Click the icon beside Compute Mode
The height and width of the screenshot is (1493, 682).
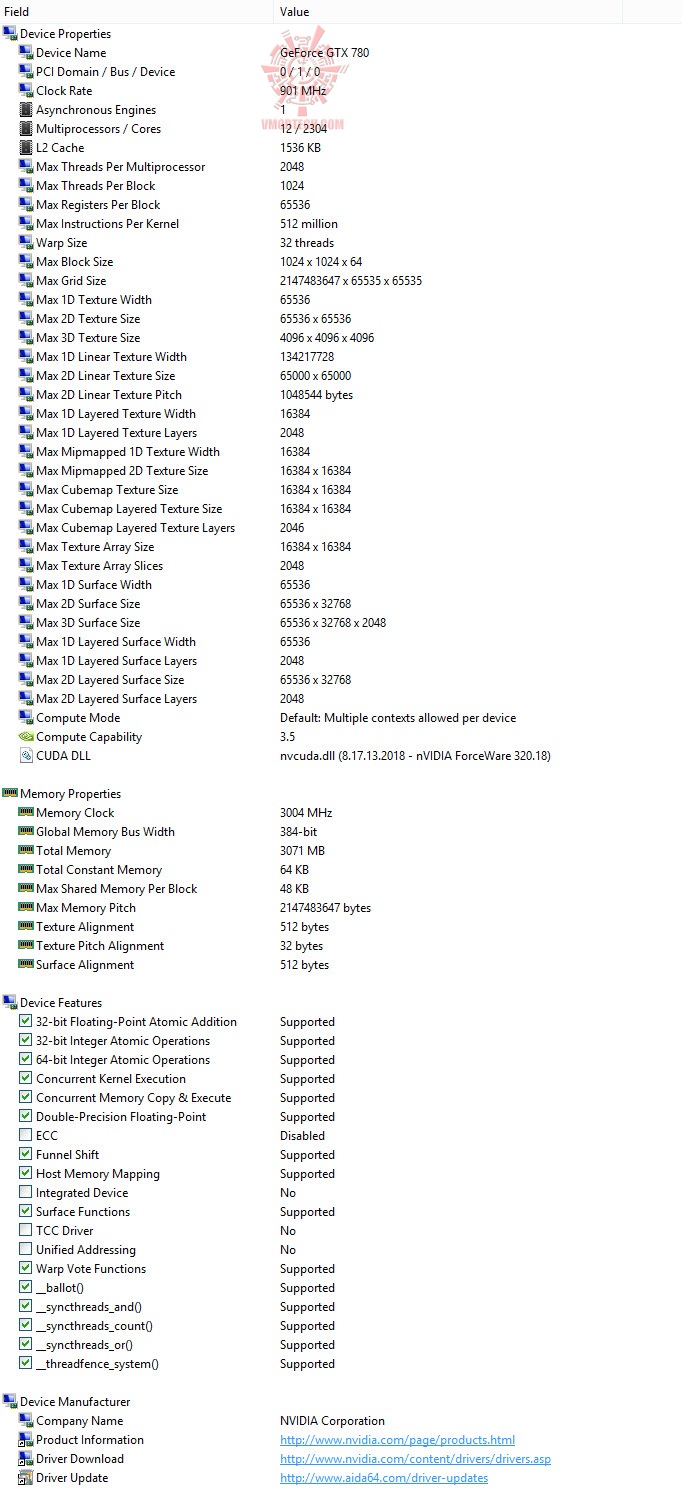click(x=26, y=718)
